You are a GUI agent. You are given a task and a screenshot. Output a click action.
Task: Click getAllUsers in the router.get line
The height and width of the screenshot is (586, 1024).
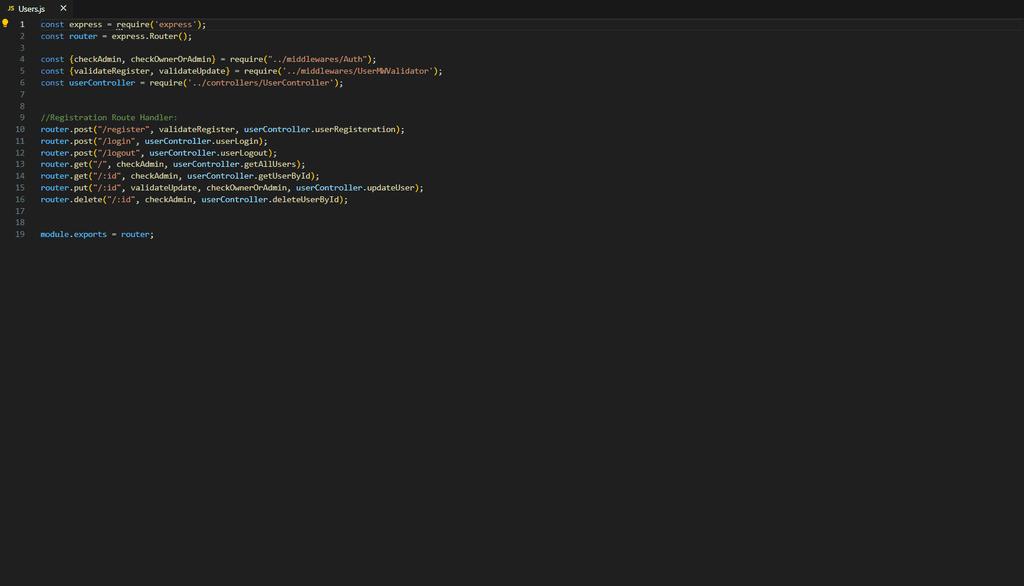pos(272,164)
